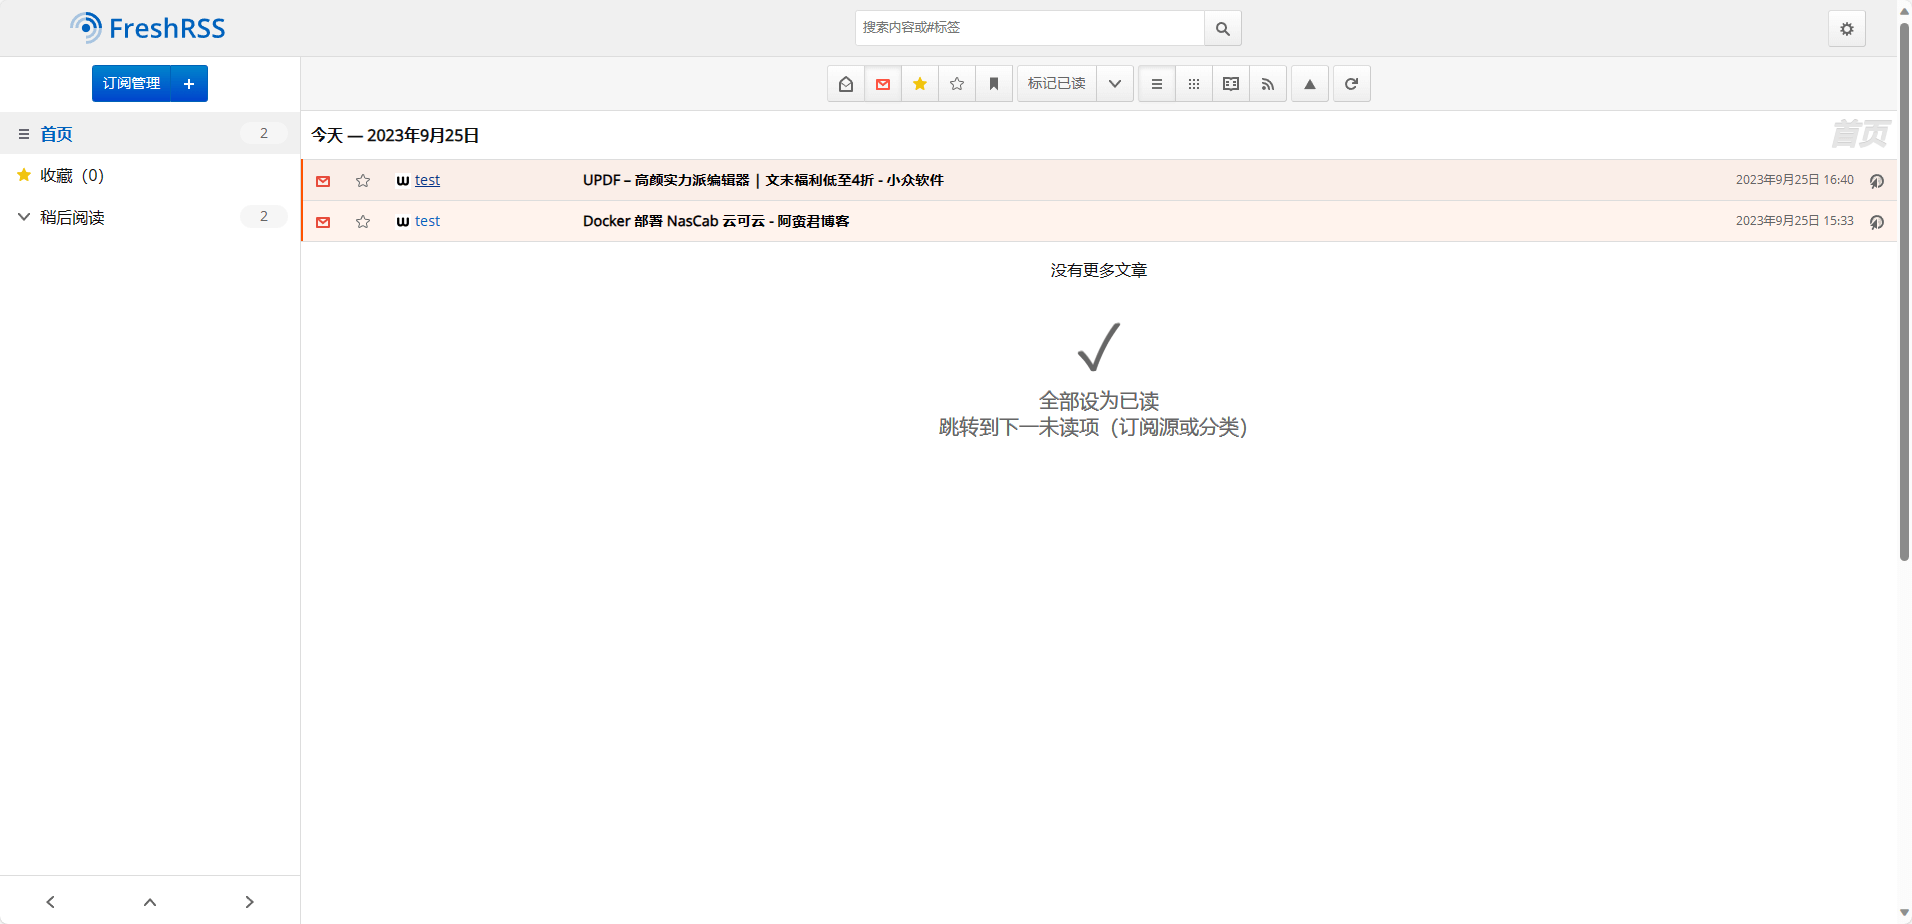1912x924 pixels.
Task: Click the sort order triangle icon
Action: click(1309, 84)
